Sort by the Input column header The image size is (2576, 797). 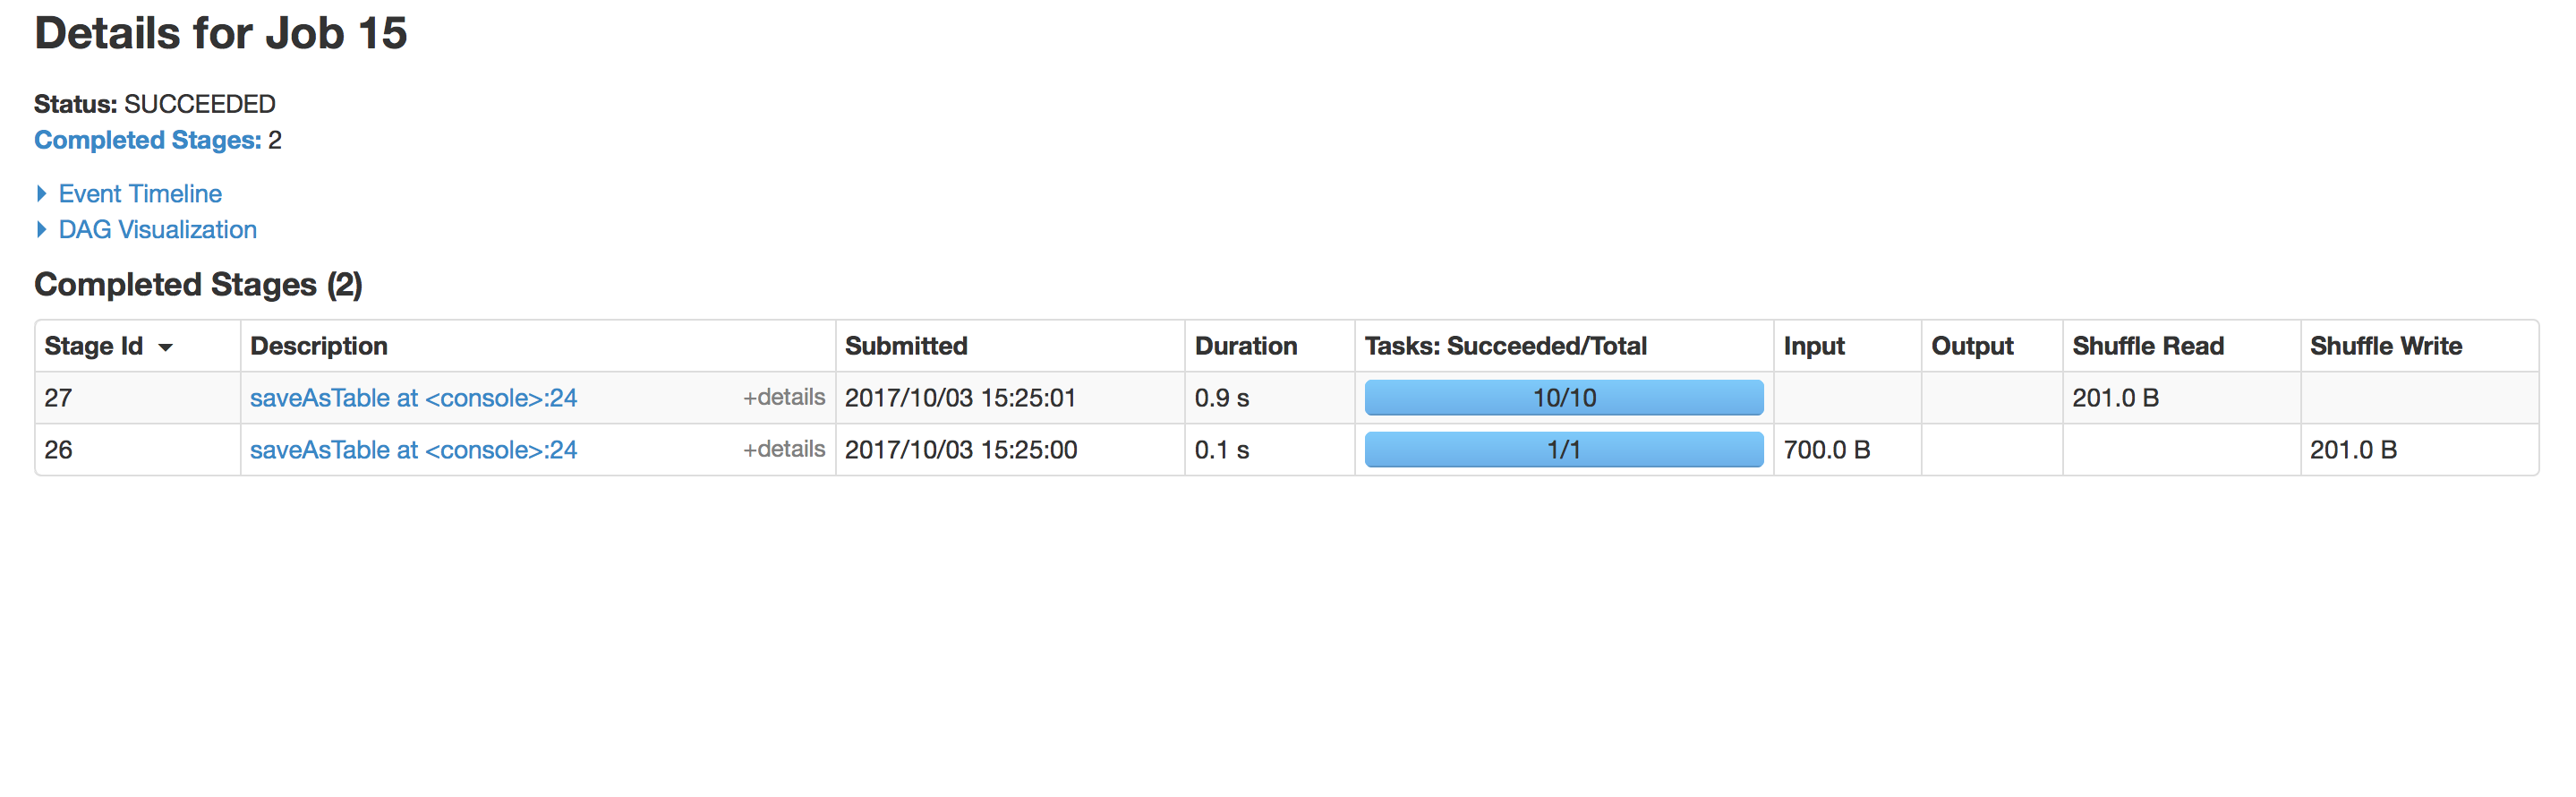pyautogui.click(x=1814, y=346)
